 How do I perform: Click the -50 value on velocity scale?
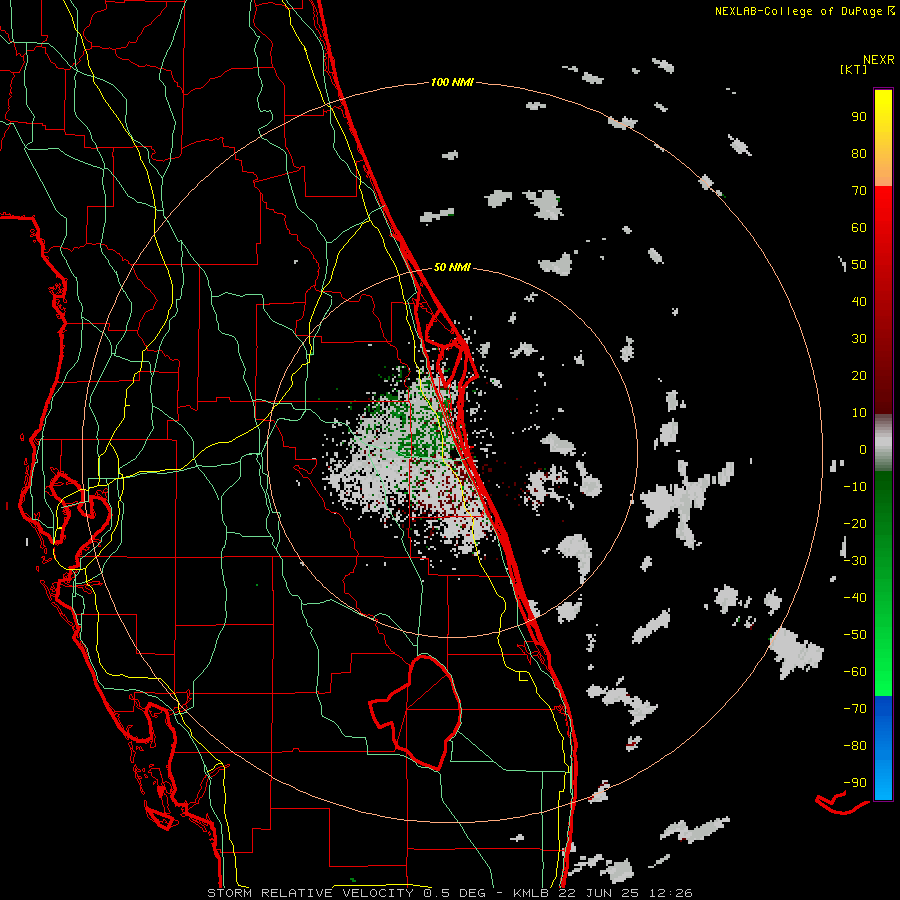(x=855, y=635)
